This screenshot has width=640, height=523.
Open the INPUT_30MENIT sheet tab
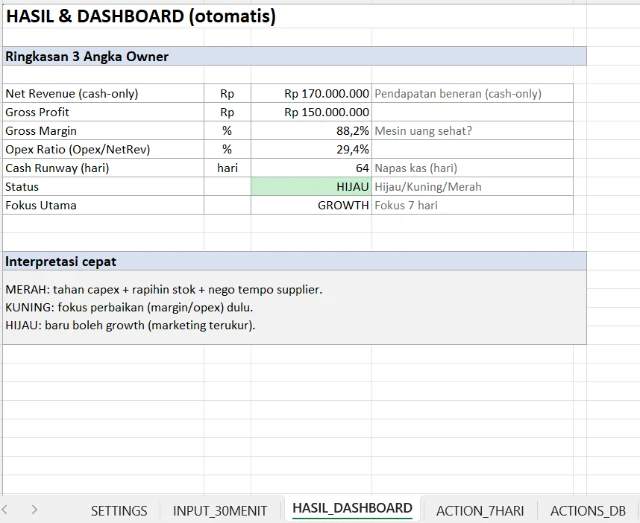[x=220, y=510]
